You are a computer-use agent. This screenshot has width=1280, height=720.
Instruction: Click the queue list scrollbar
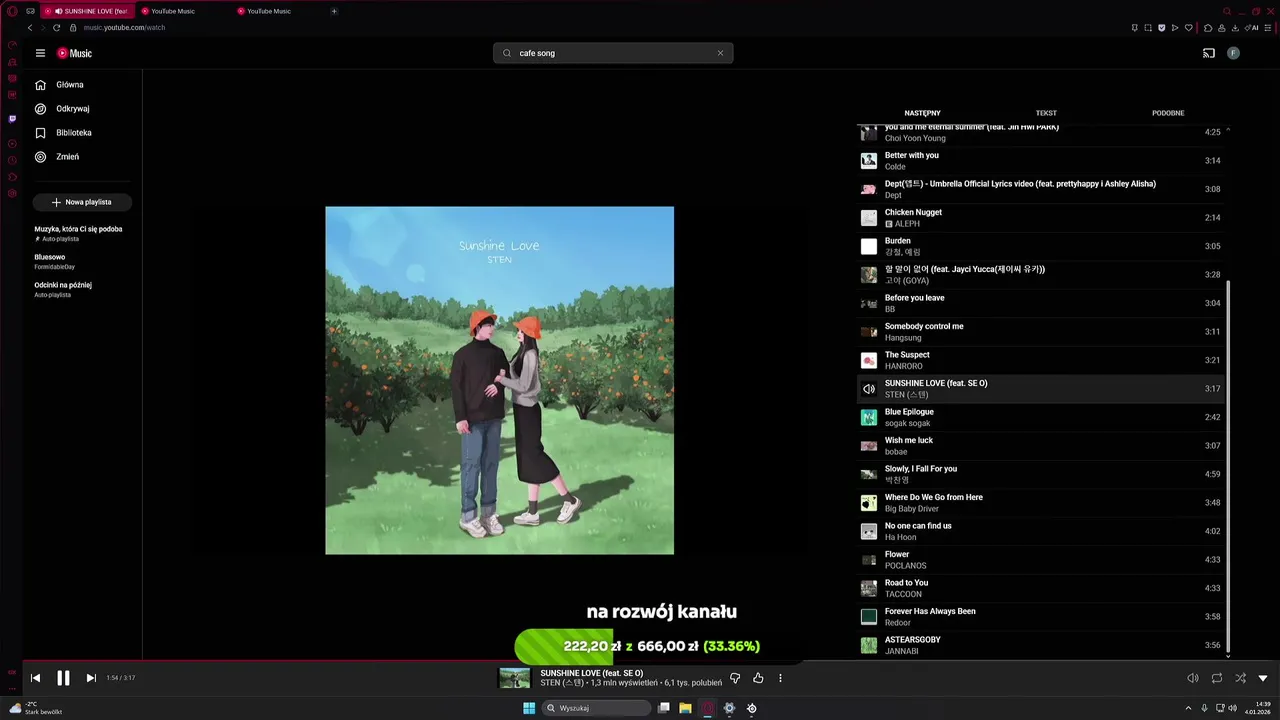point(1228,465)
